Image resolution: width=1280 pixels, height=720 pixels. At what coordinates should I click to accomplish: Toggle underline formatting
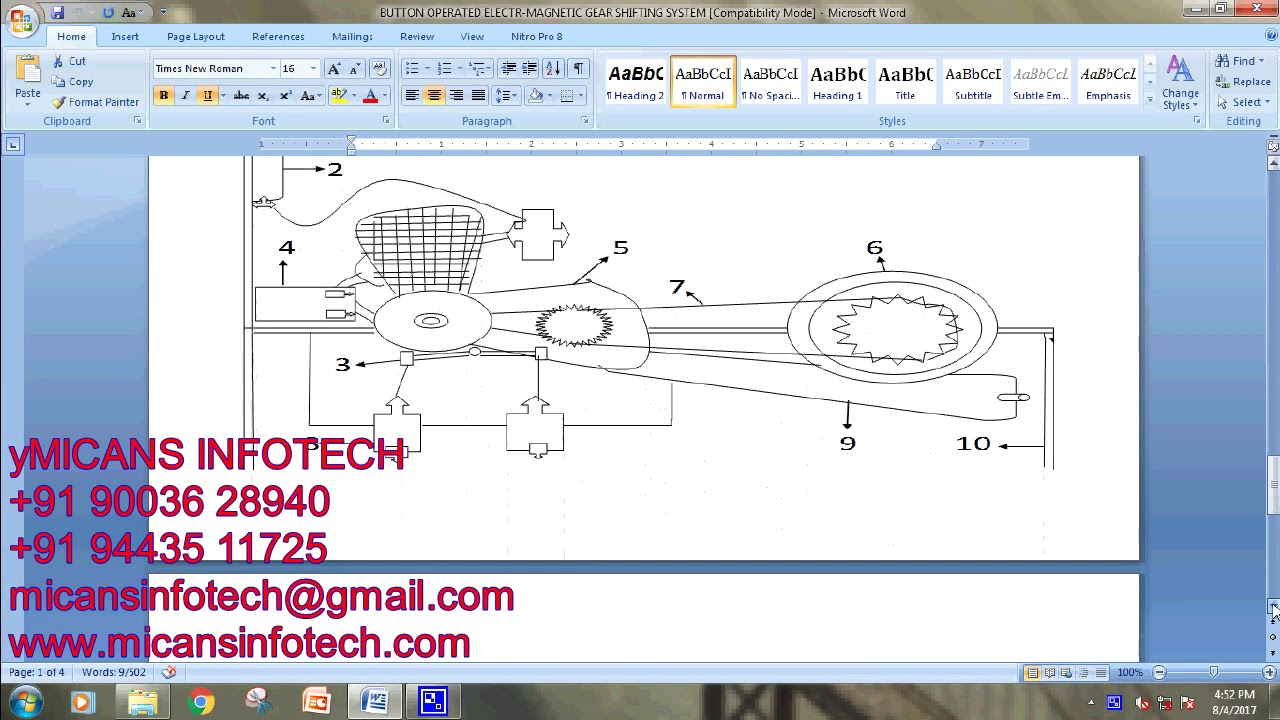coord(207,96)
